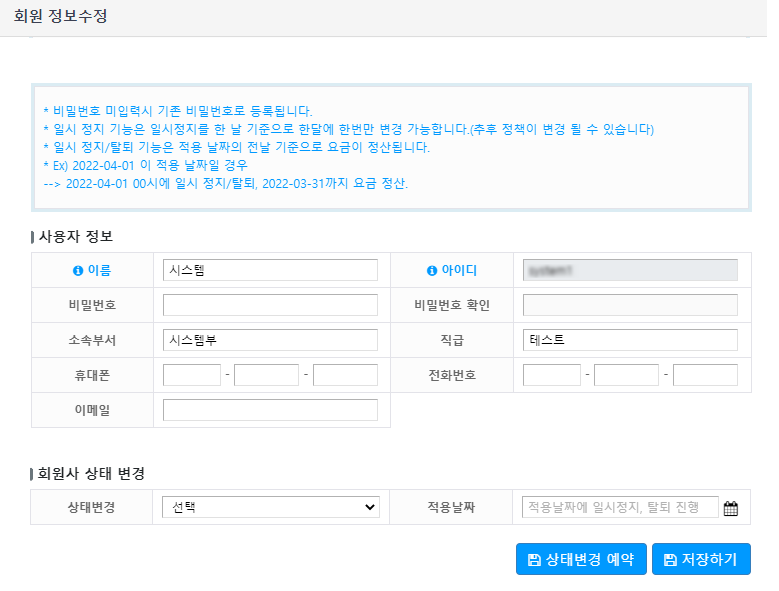This screenshot has width=779, height=591.
Task: Click the middle 휴대폰 number box
Action: coord(266,375)
